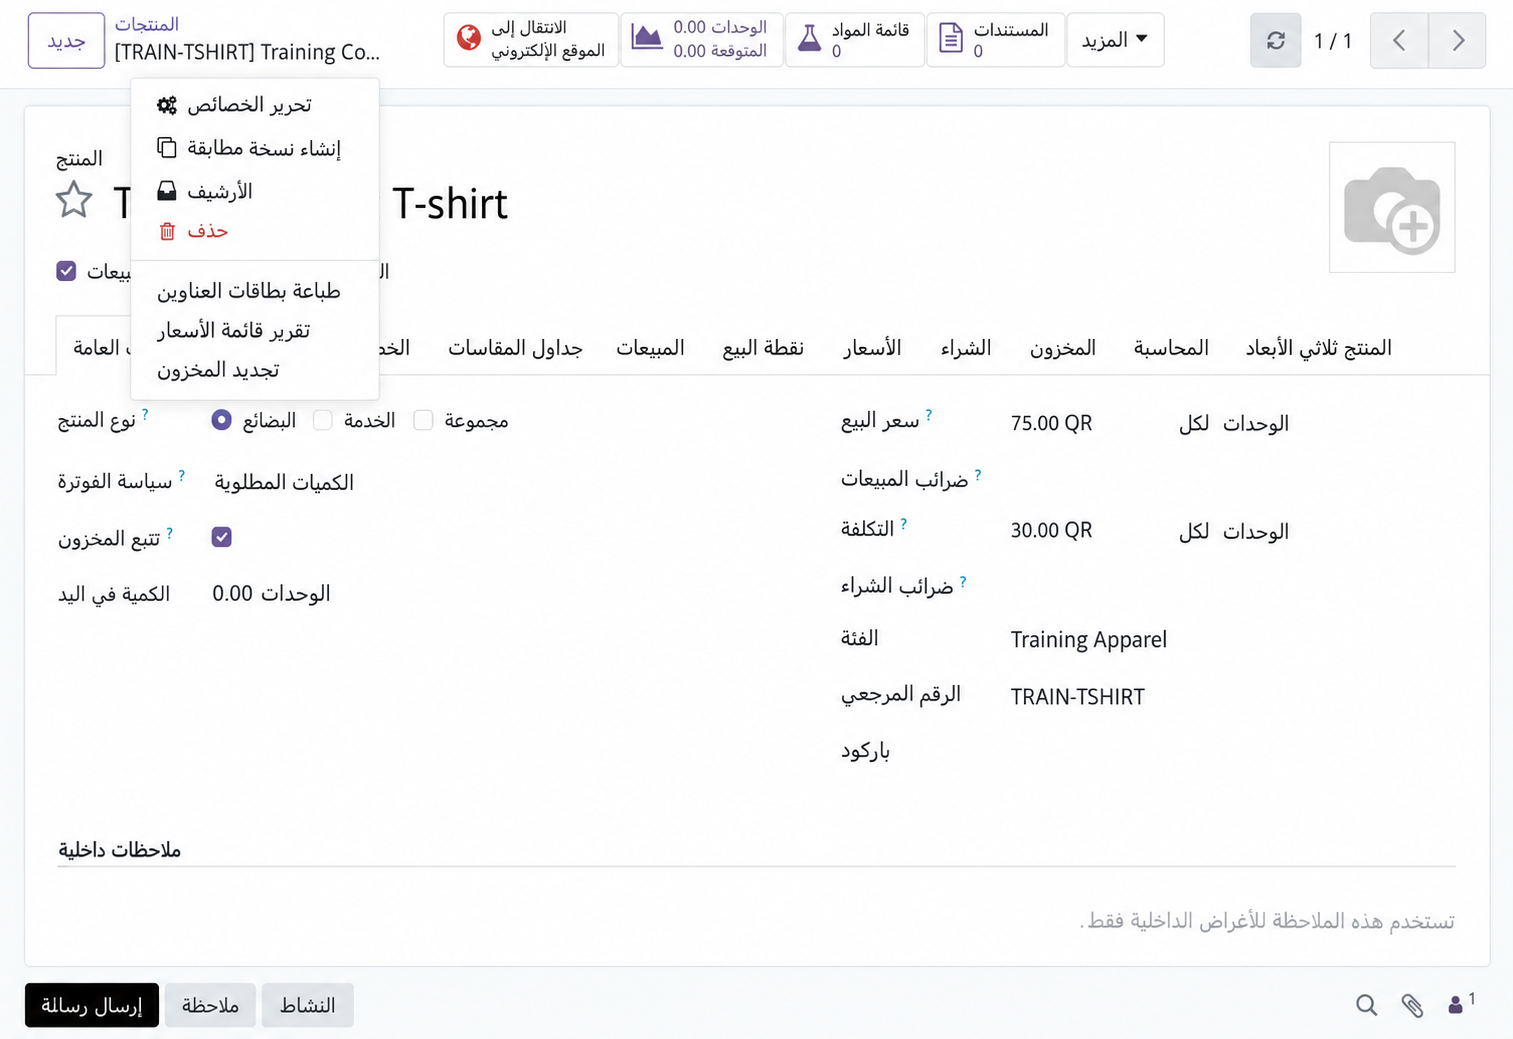
Task: Click the الوحدات المتوقعة stat button
Action: click(x=702, y=40)
